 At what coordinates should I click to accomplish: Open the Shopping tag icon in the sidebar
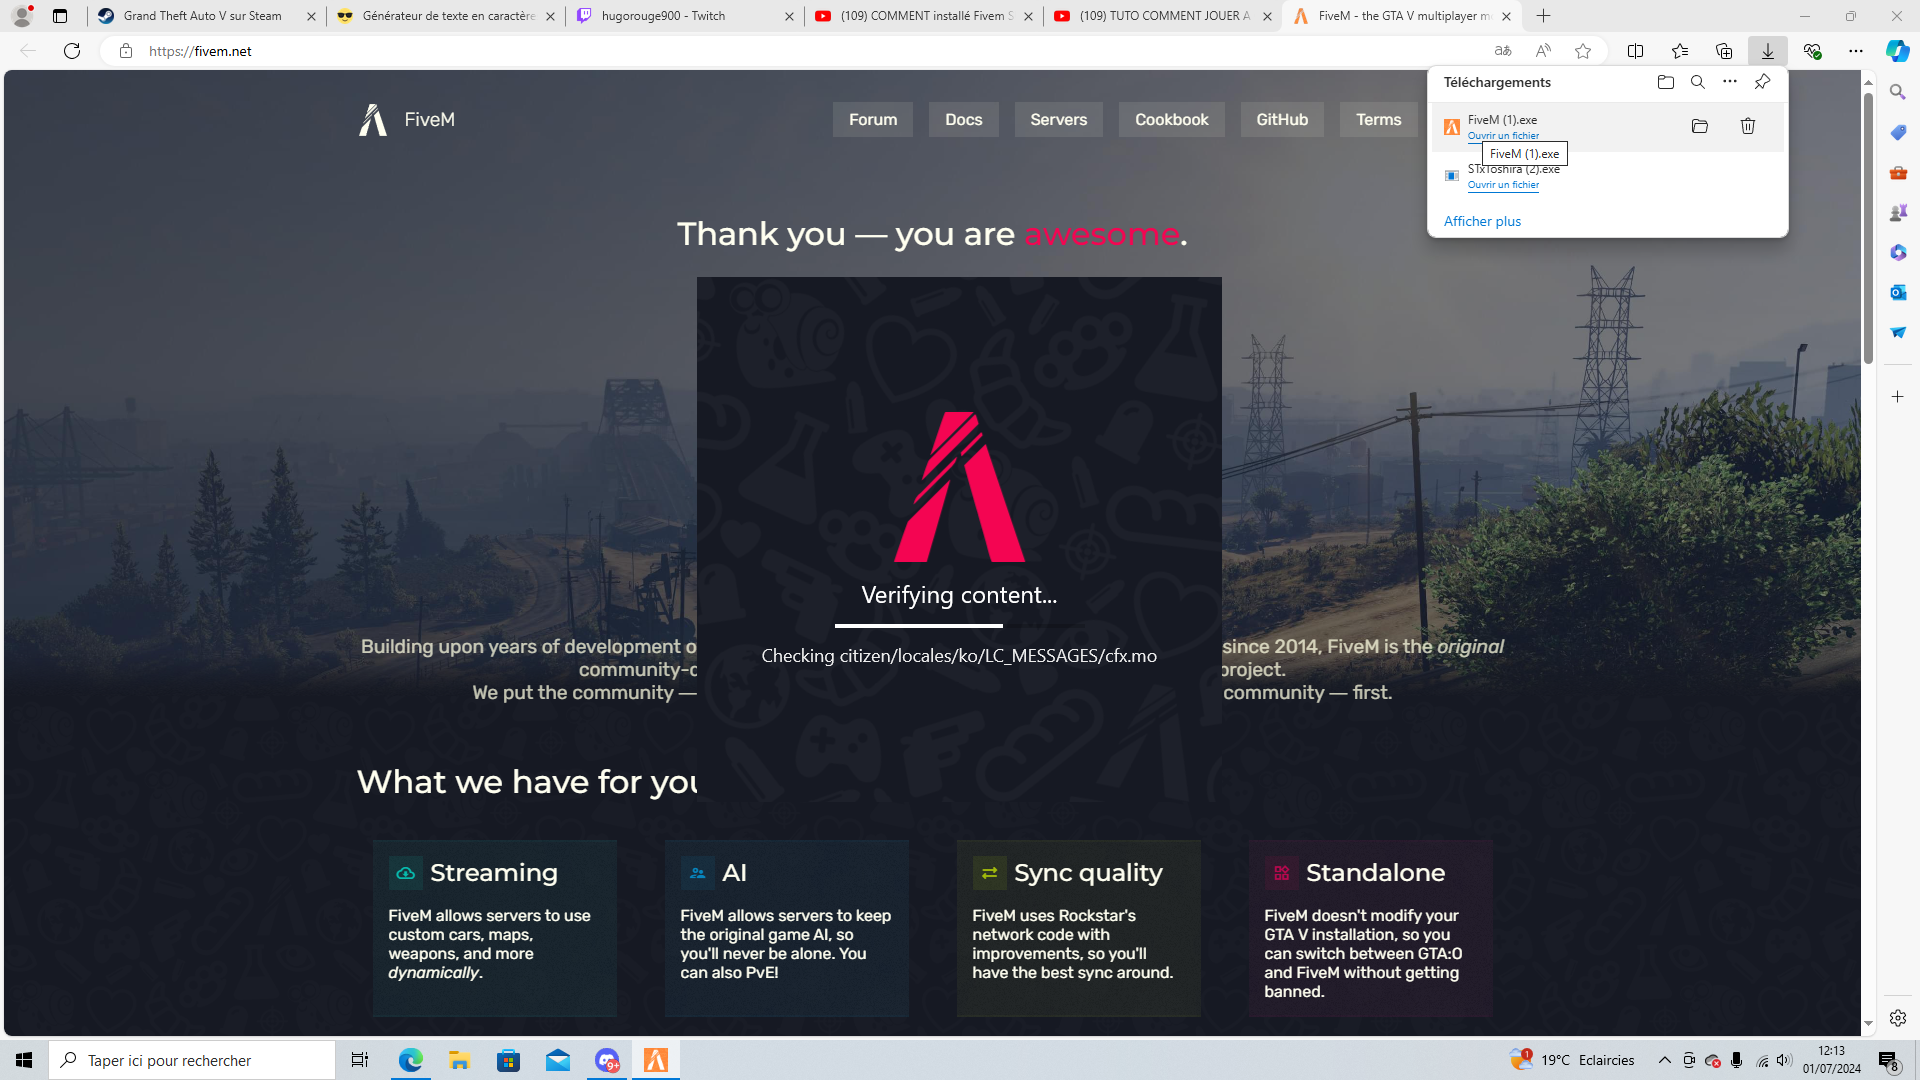[1897, 132]
